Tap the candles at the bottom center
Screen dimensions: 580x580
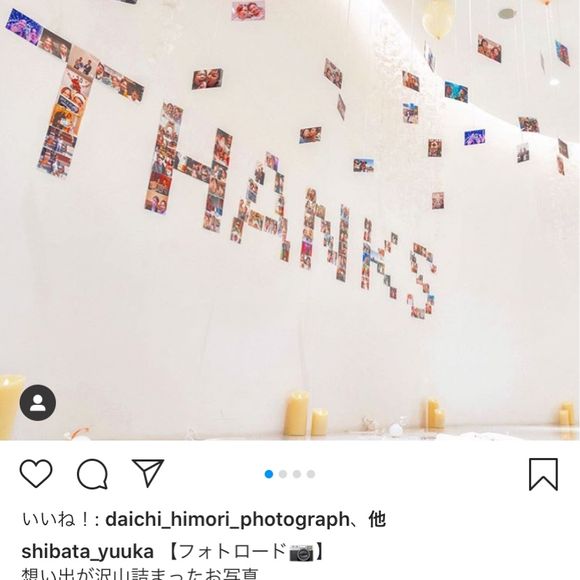click(x=306, y=414)
